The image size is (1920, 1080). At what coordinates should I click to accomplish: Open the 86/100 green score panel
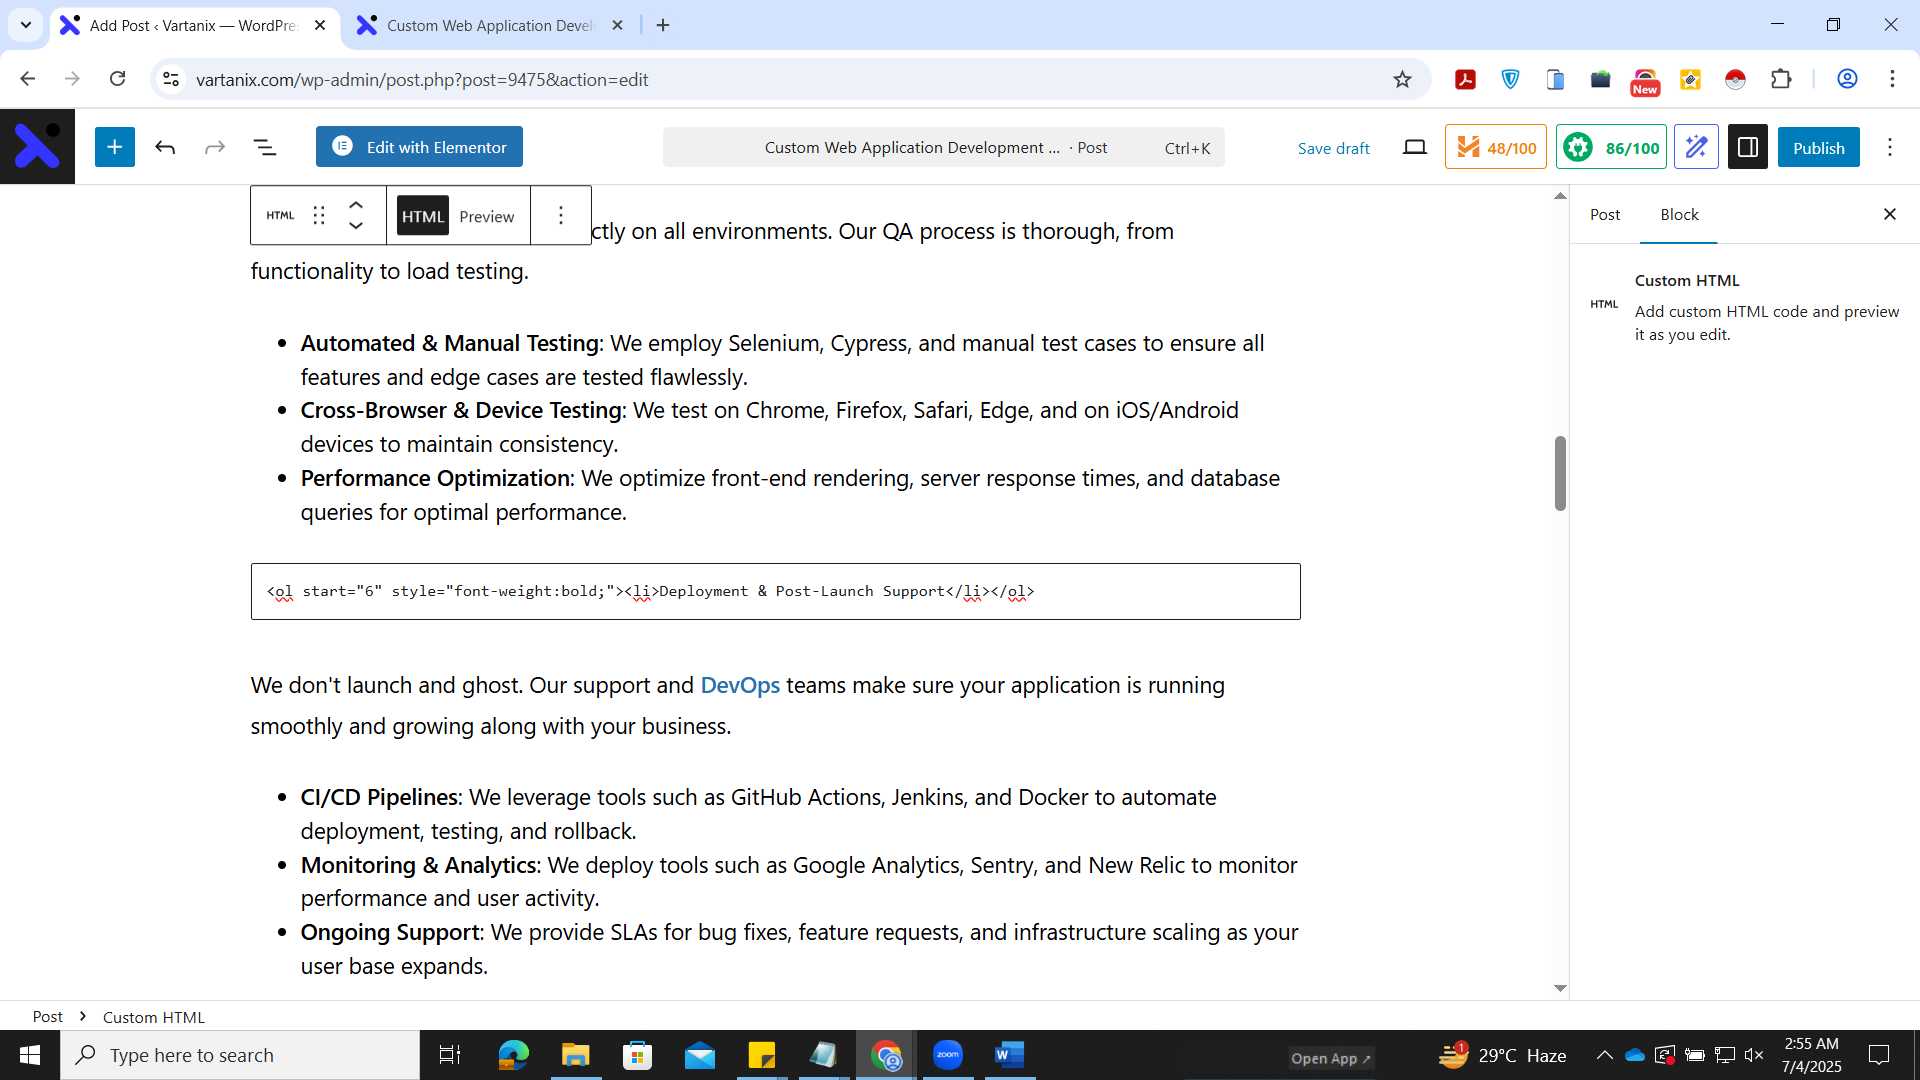1611,148
